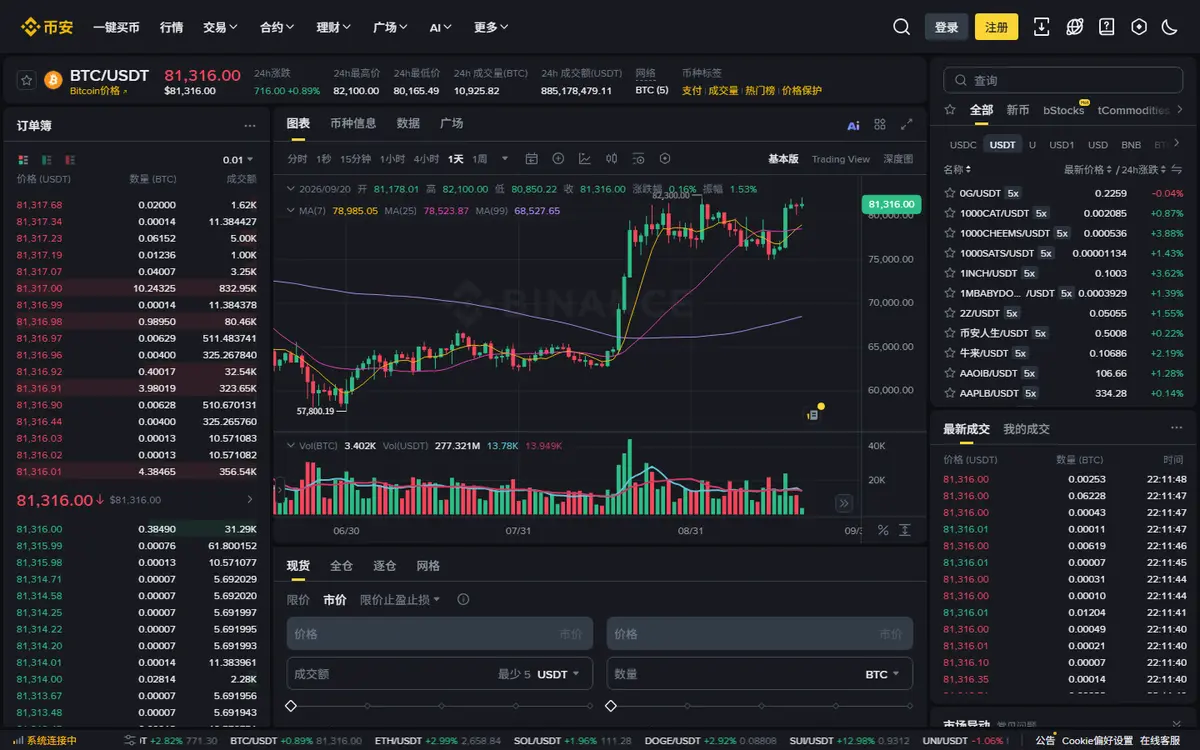Collapse the chart OHLC info row chevron
Viewport: 1200px width, 750px height.
290,189
